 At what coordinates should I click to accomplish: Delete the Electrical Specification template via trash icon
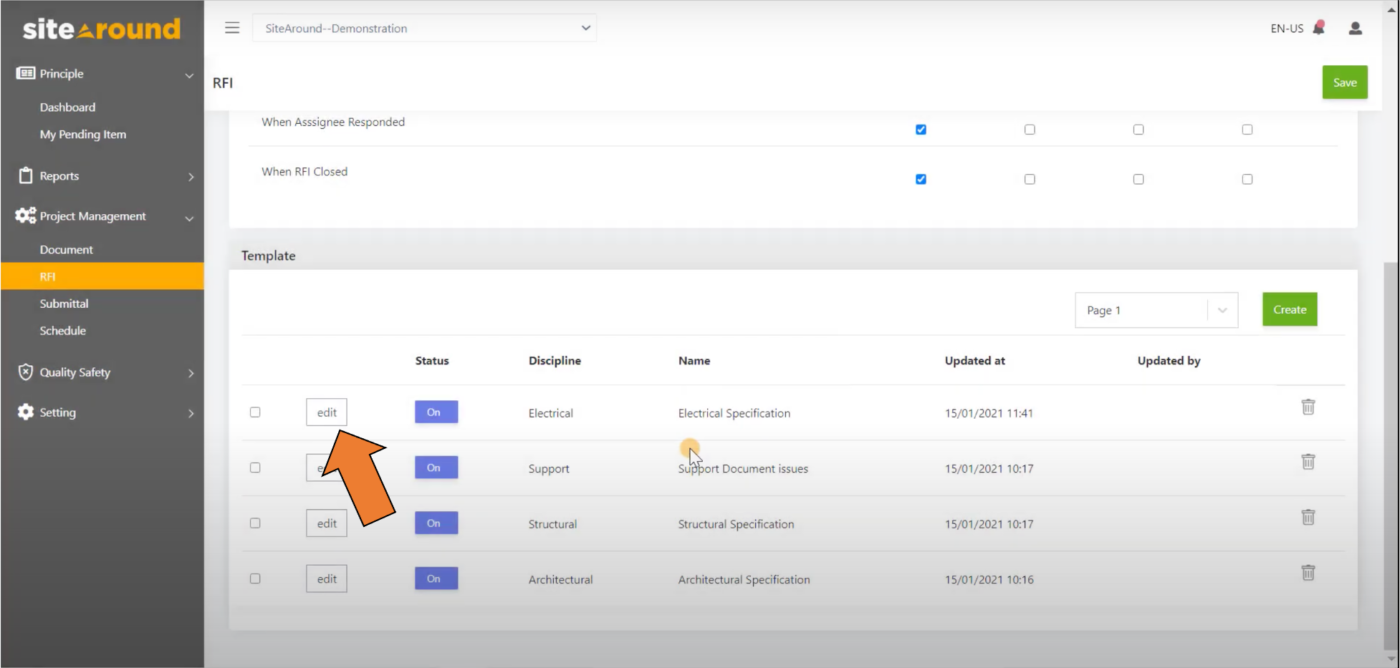pos(1308,407)
